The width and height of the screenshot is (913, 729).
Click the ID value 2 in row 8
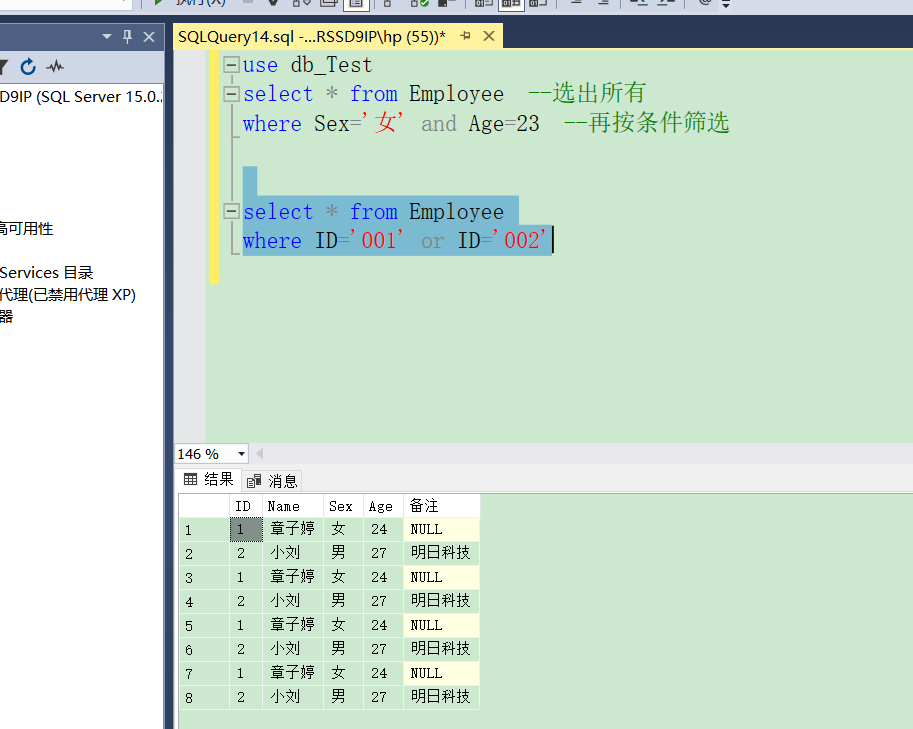coord(246,697)
